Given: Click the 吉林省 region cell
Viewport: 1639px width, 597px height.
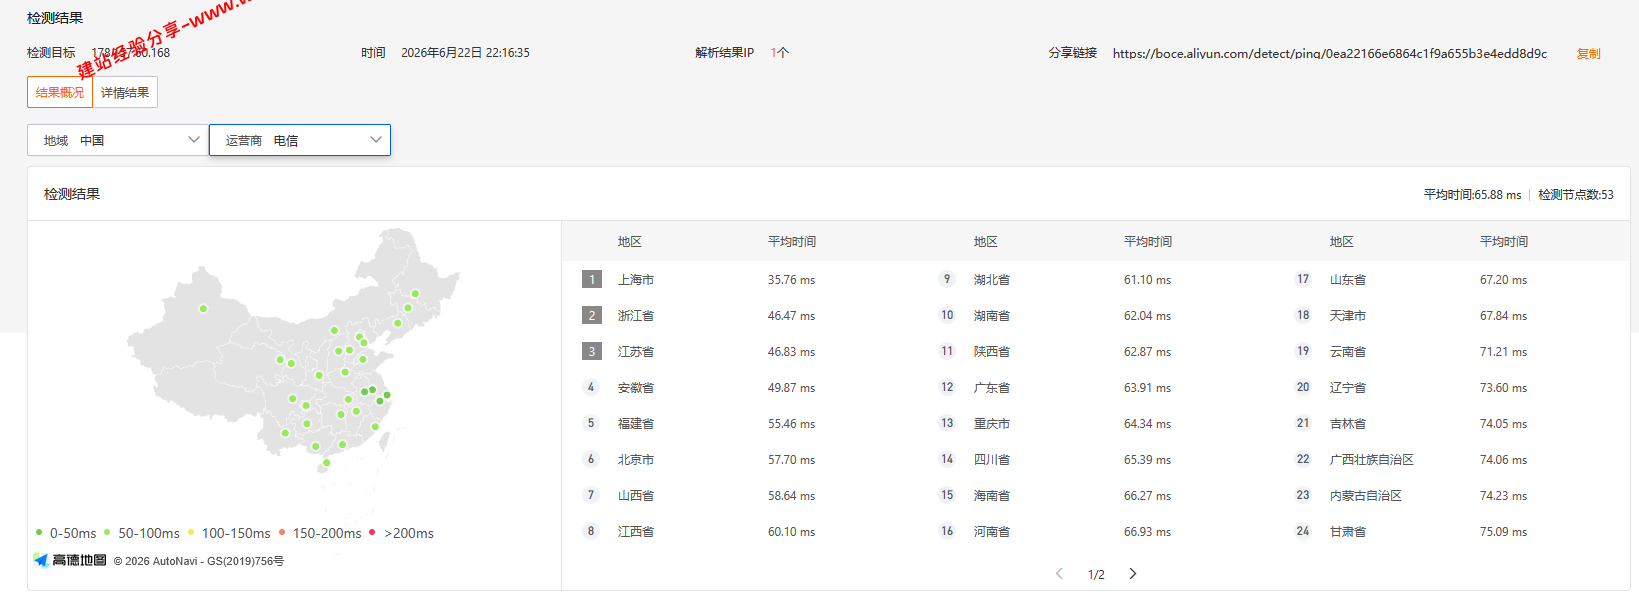Looking at the screenshot, I should tap(1348, 424).
